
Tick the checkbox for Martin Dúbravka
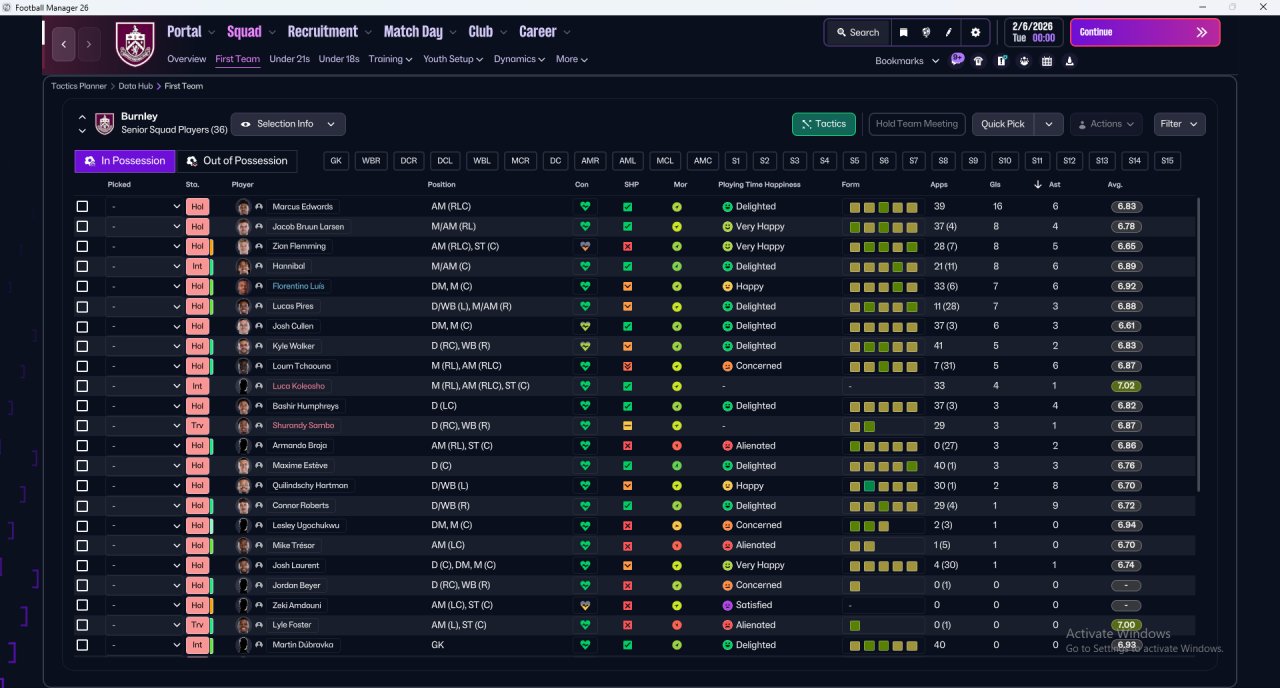82,645
